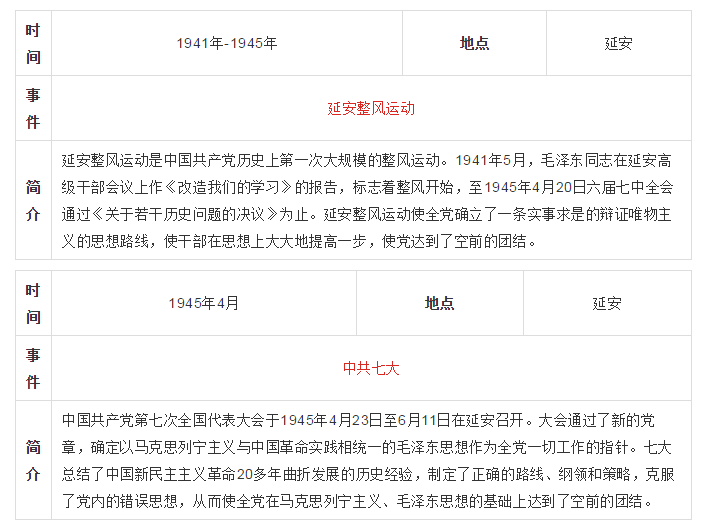Select the date 1945年4月
The width and height of the screenshot is (726, 526).
pos(204,303)
